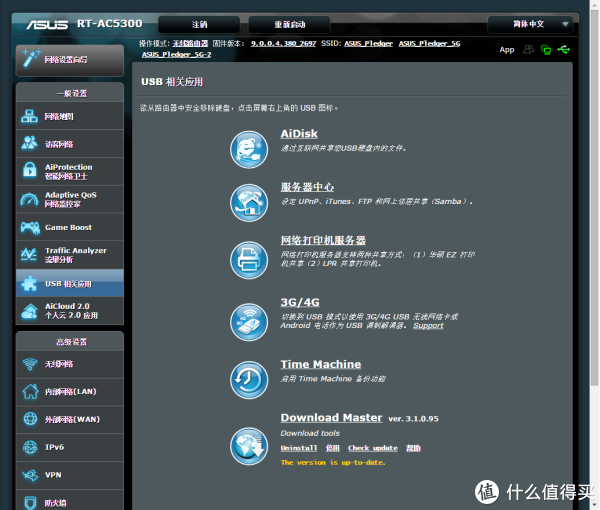Open AiCloud 2.0 个人云 menu
Image resolution: width=600 pixels, height=510 pixels.
(70, 311)
